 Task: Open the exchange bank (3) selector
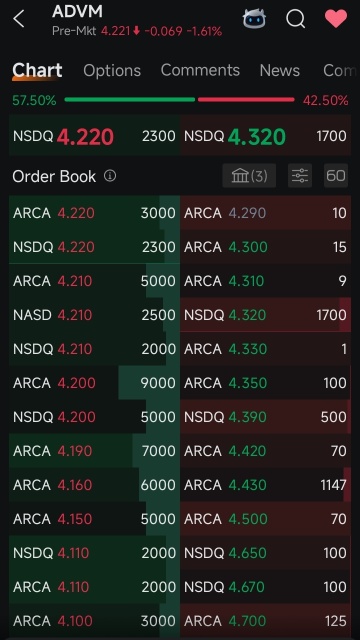pyautogui.click(x=249, y=176)
